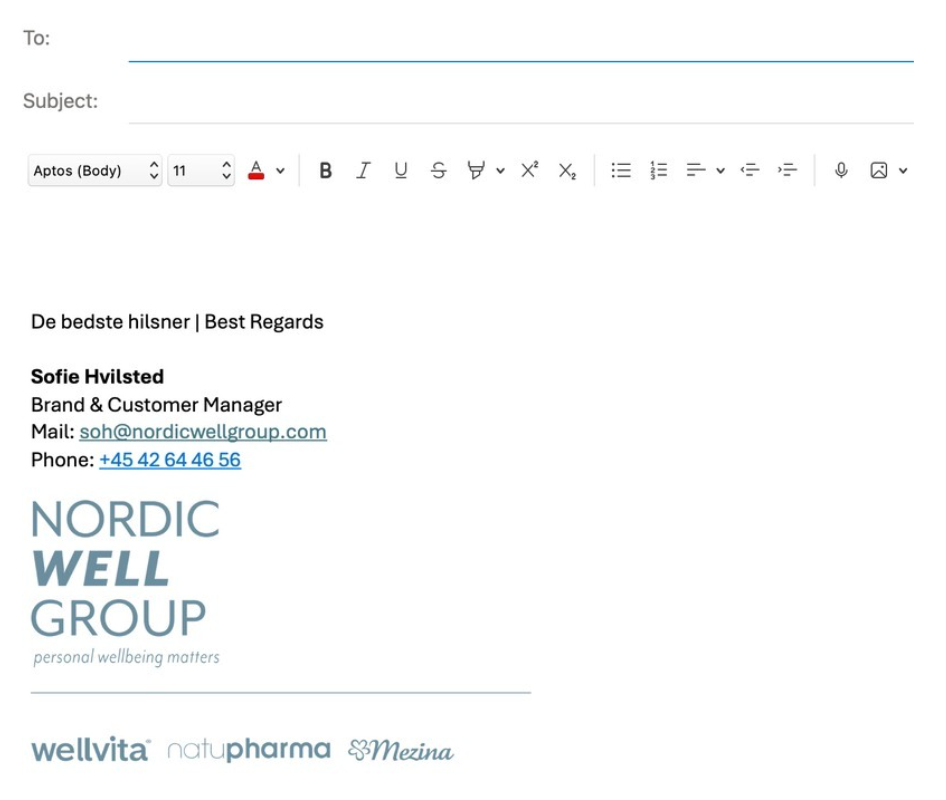This screenshot has height=800, width=946.
Task: Toggle bold formatting
Action: point(324,170)
